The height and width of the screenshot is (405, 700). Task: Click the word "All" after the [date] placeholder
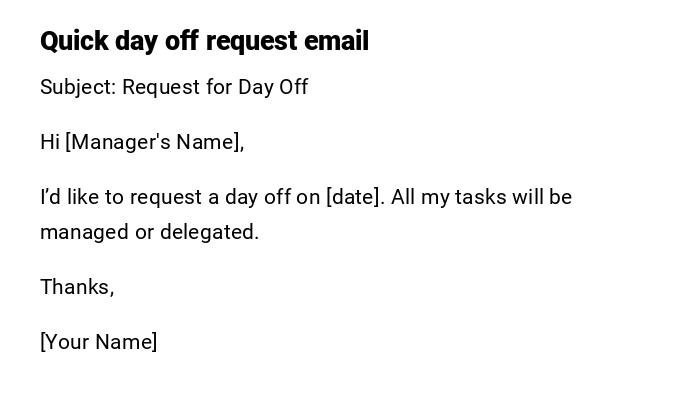coord(403,197)
